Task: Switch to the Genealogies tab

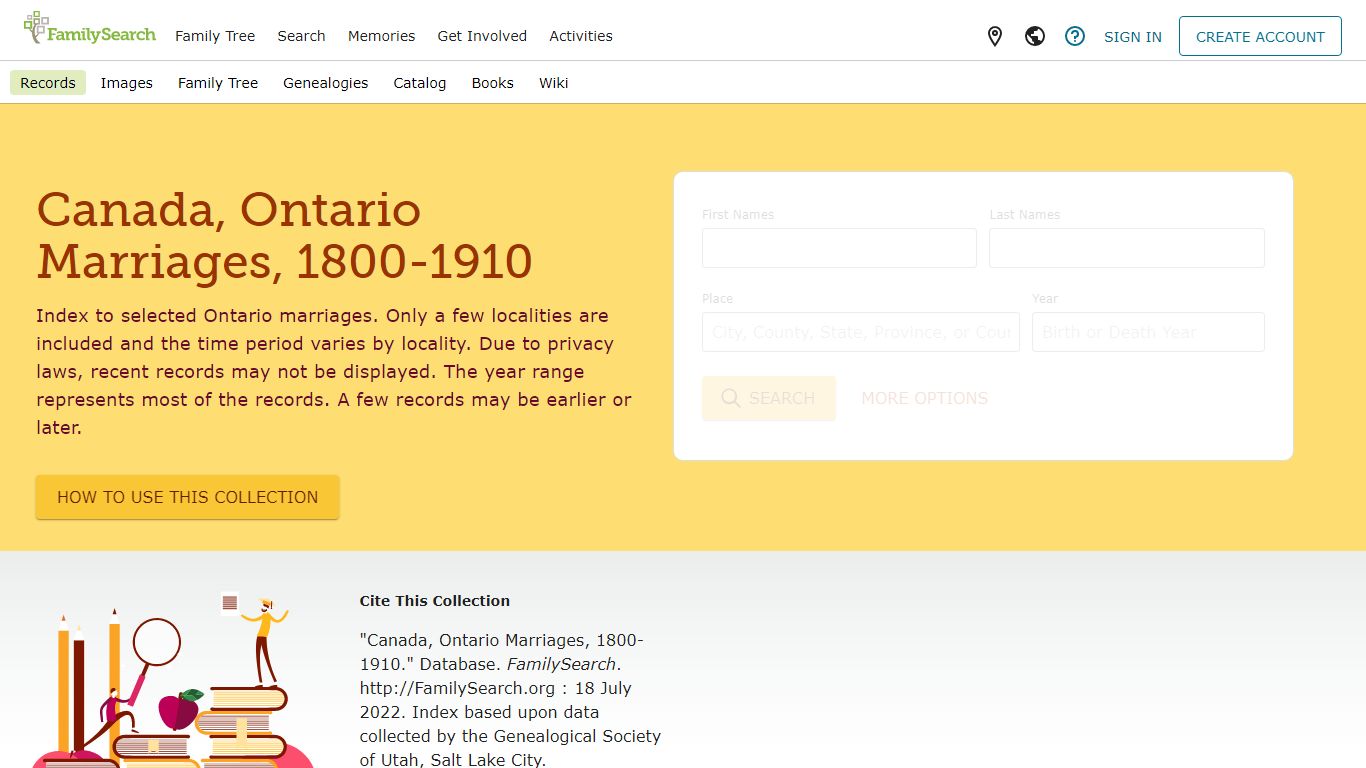Action: coord(326,83)
